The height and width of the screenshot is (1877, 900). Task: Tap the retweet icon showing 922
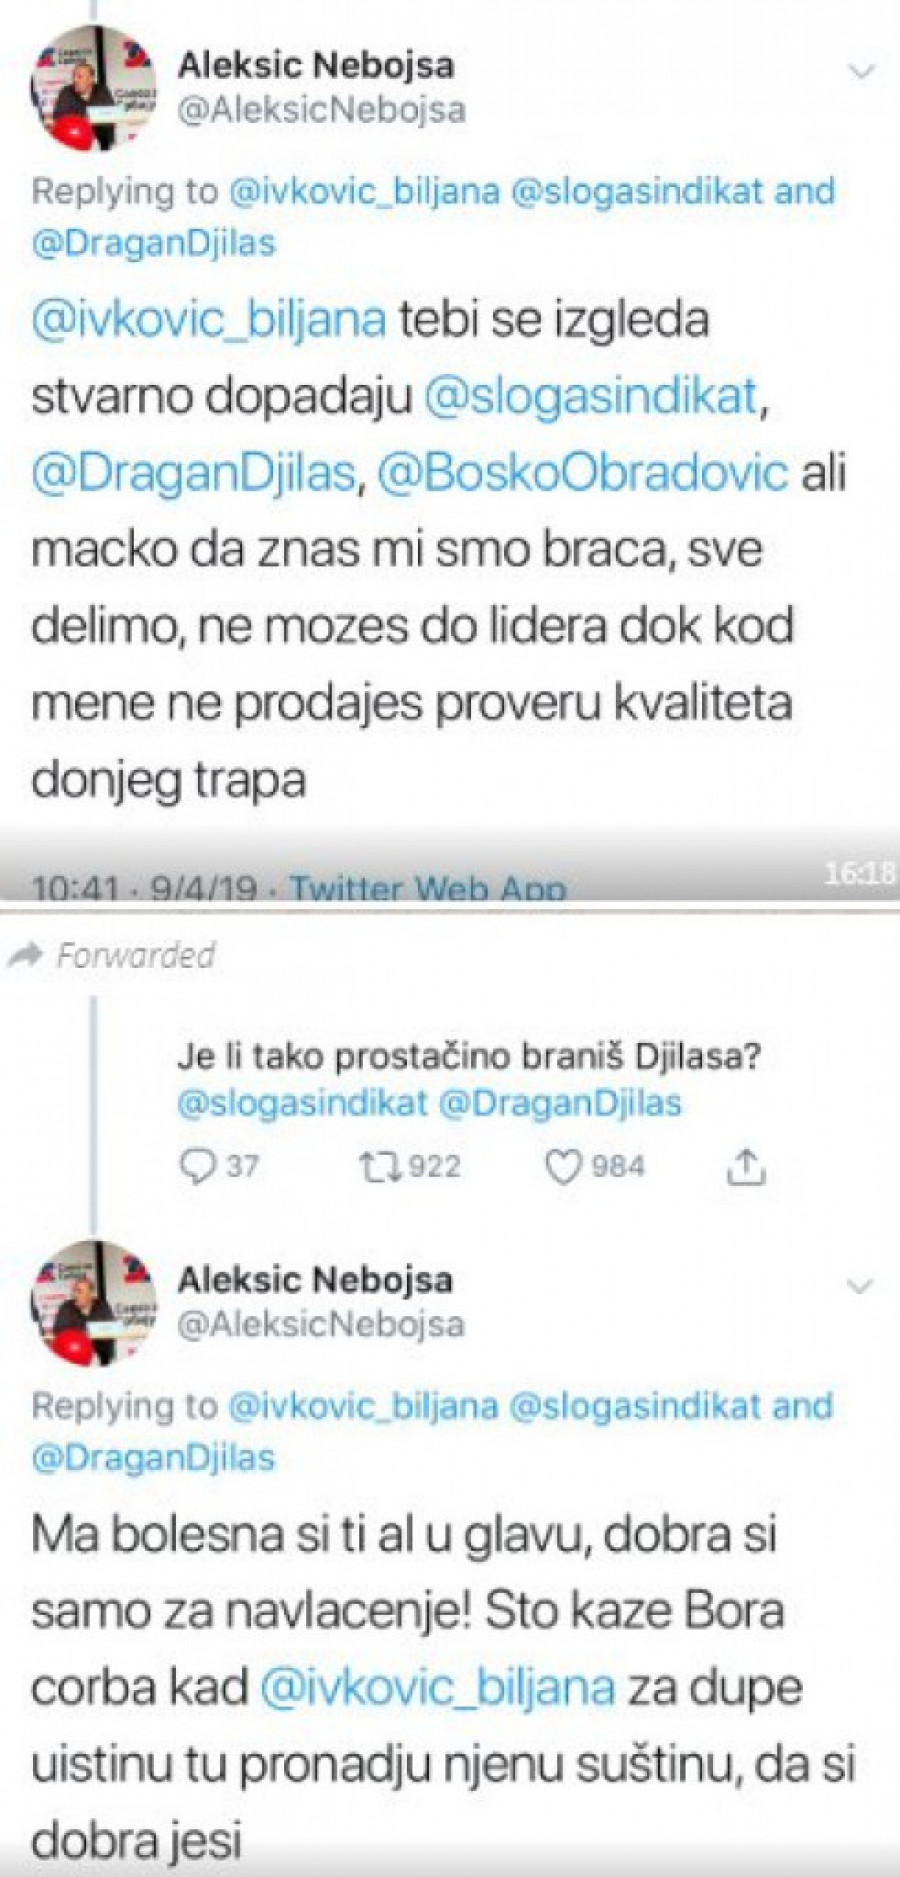click(377, 1166)
